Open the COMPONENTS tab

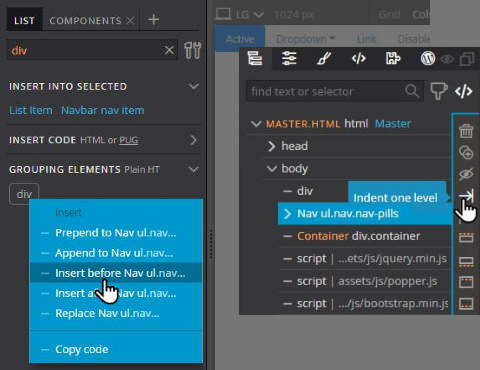click(x=85, y=21)
